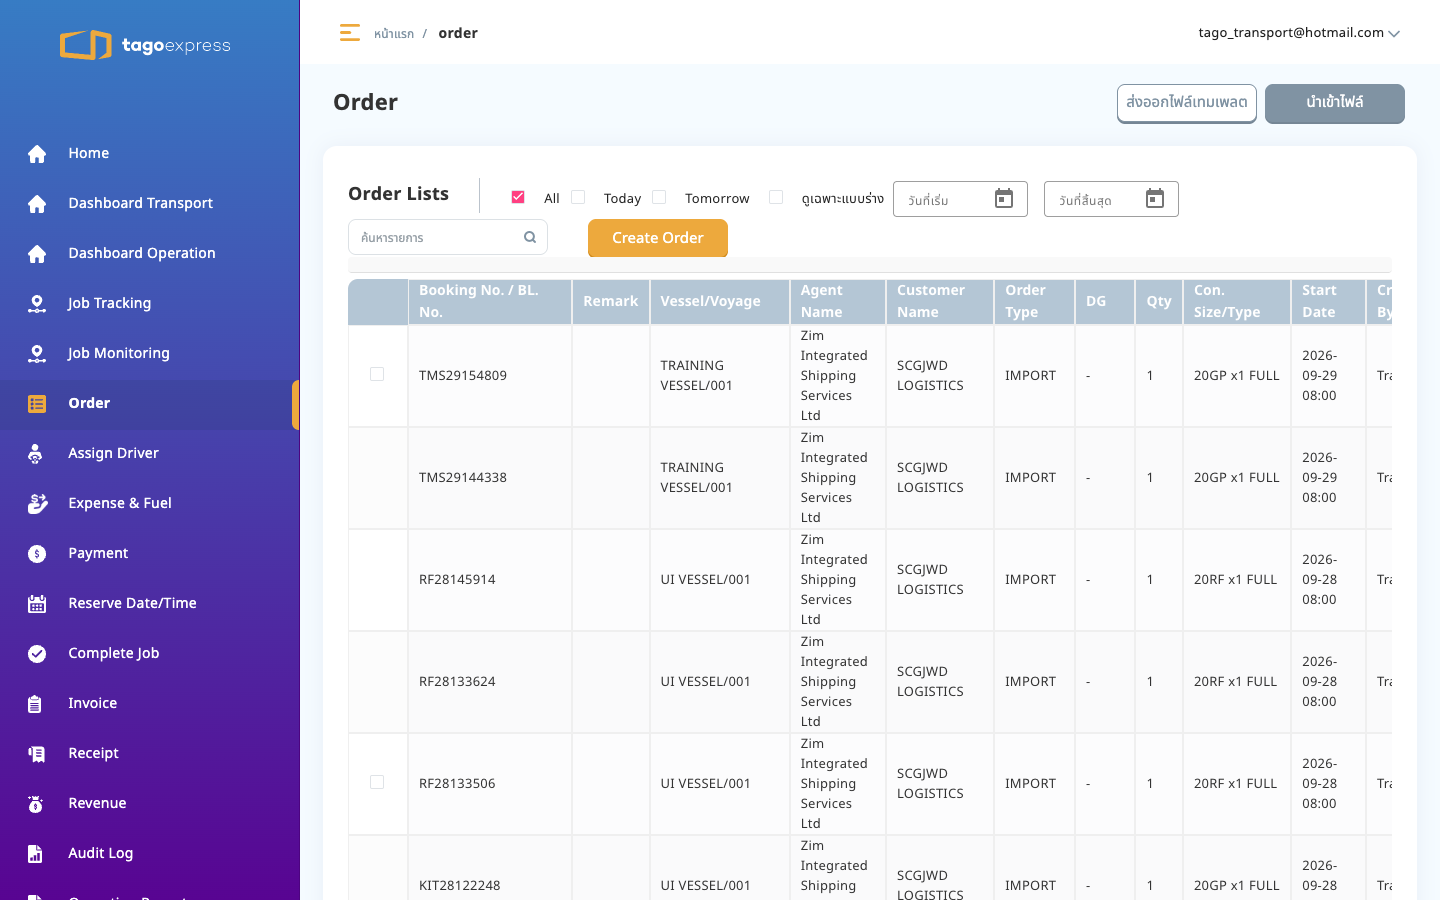Click booking number RF28133624
Image resolution: width=1440 pixels, height=900 pixels.
457,681
